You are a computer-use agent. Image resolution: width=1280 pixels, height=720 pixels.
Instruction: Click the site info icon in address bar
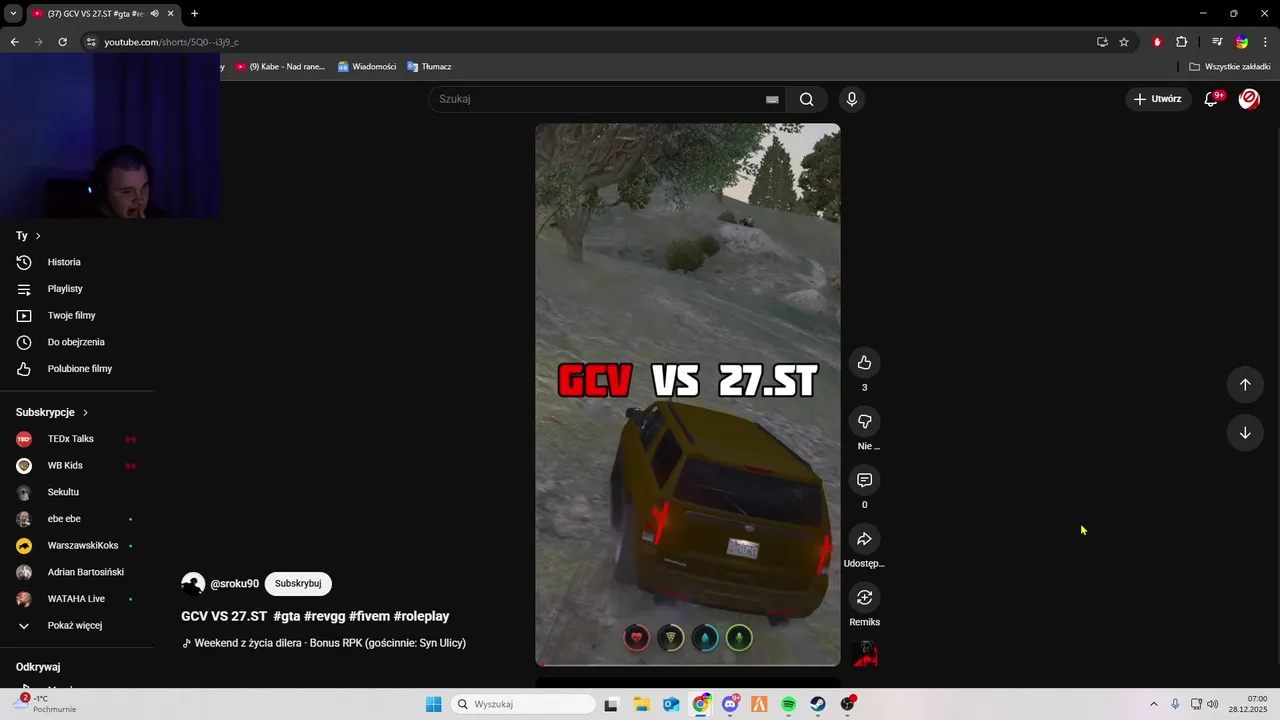click(x=91, y=42)
